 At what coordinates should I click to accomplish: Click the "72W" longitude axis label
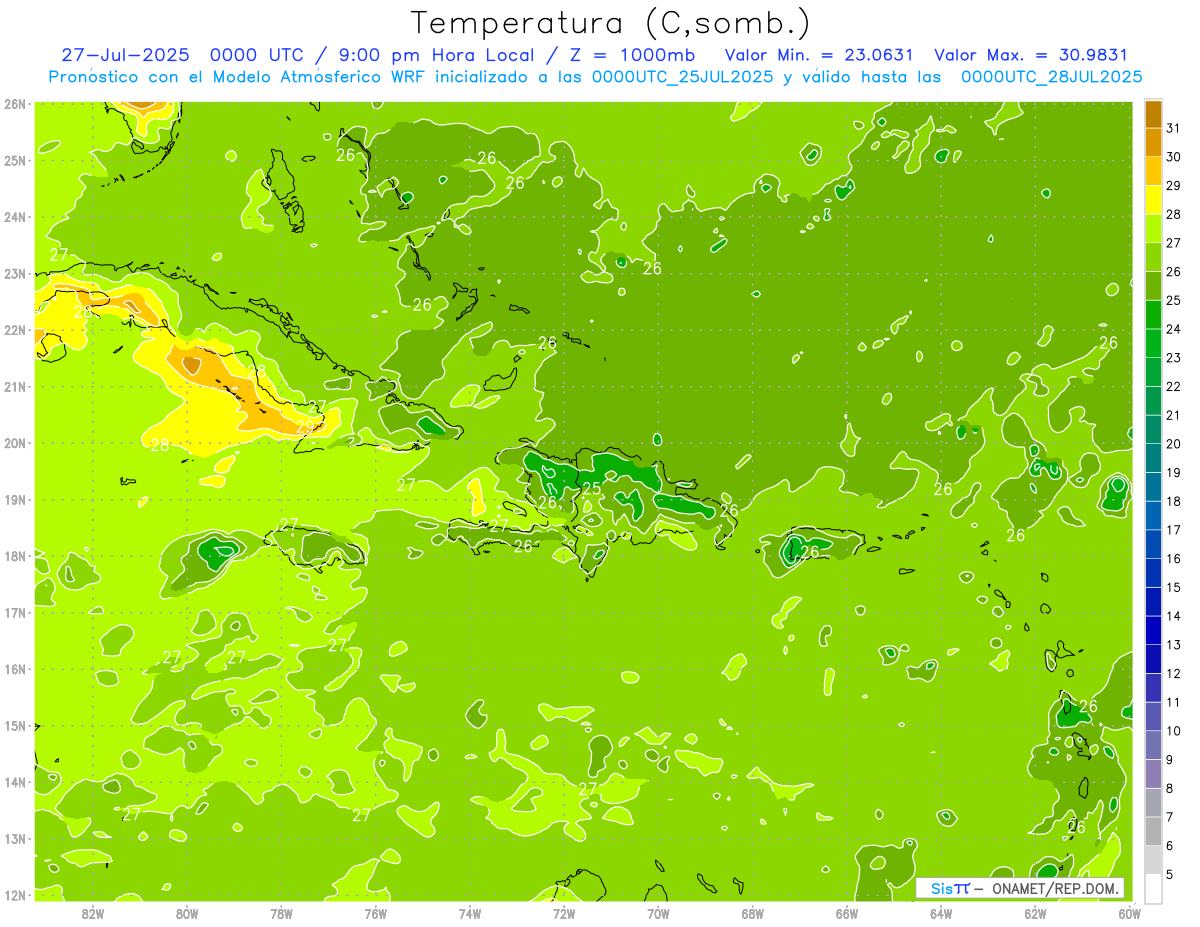coord(564,912)
